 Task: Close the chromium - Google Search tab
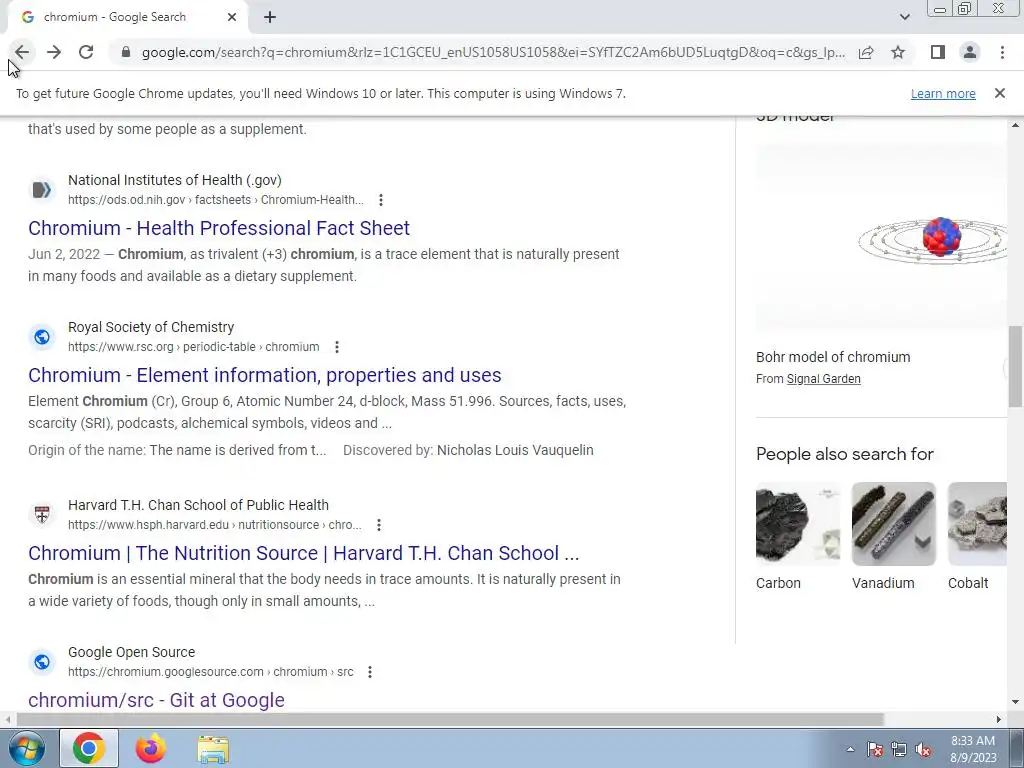tap(232, 18)
